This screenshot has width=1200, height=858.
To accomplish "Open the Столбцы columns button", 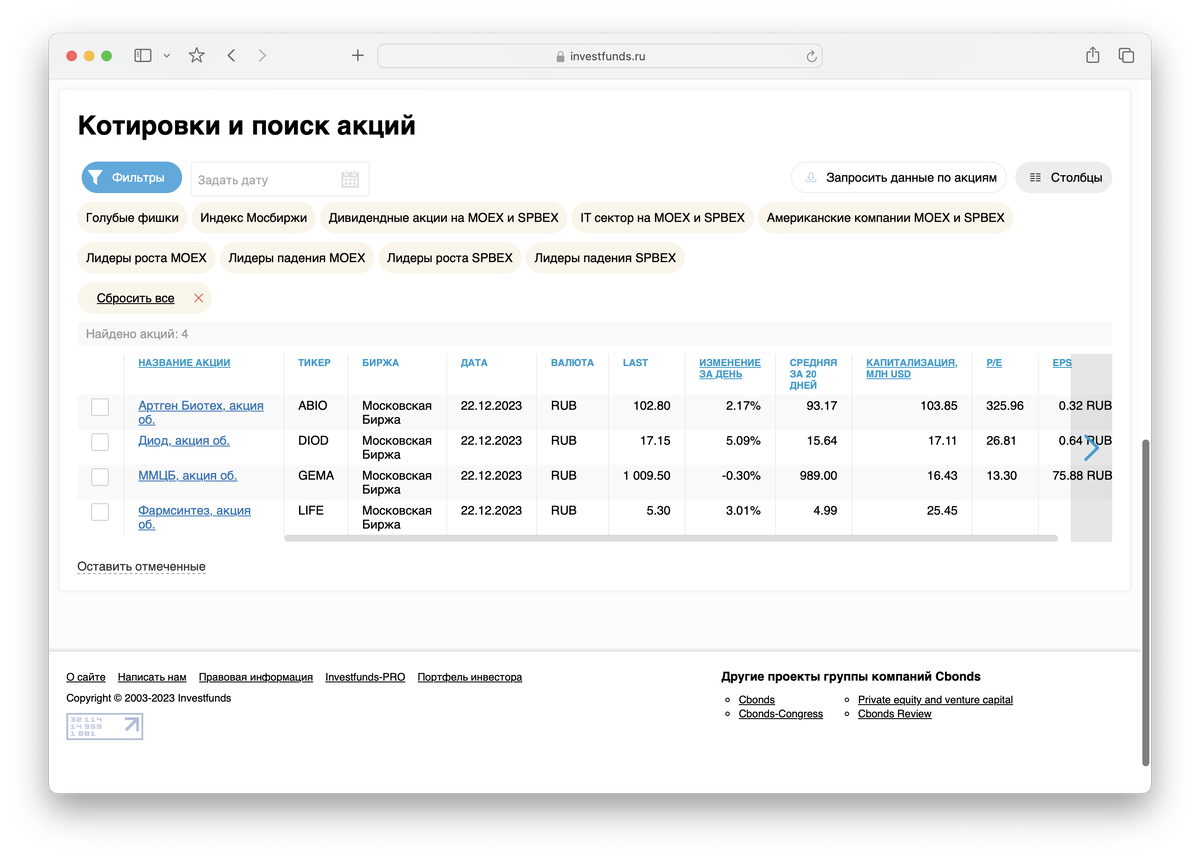I will point(1064,178).
